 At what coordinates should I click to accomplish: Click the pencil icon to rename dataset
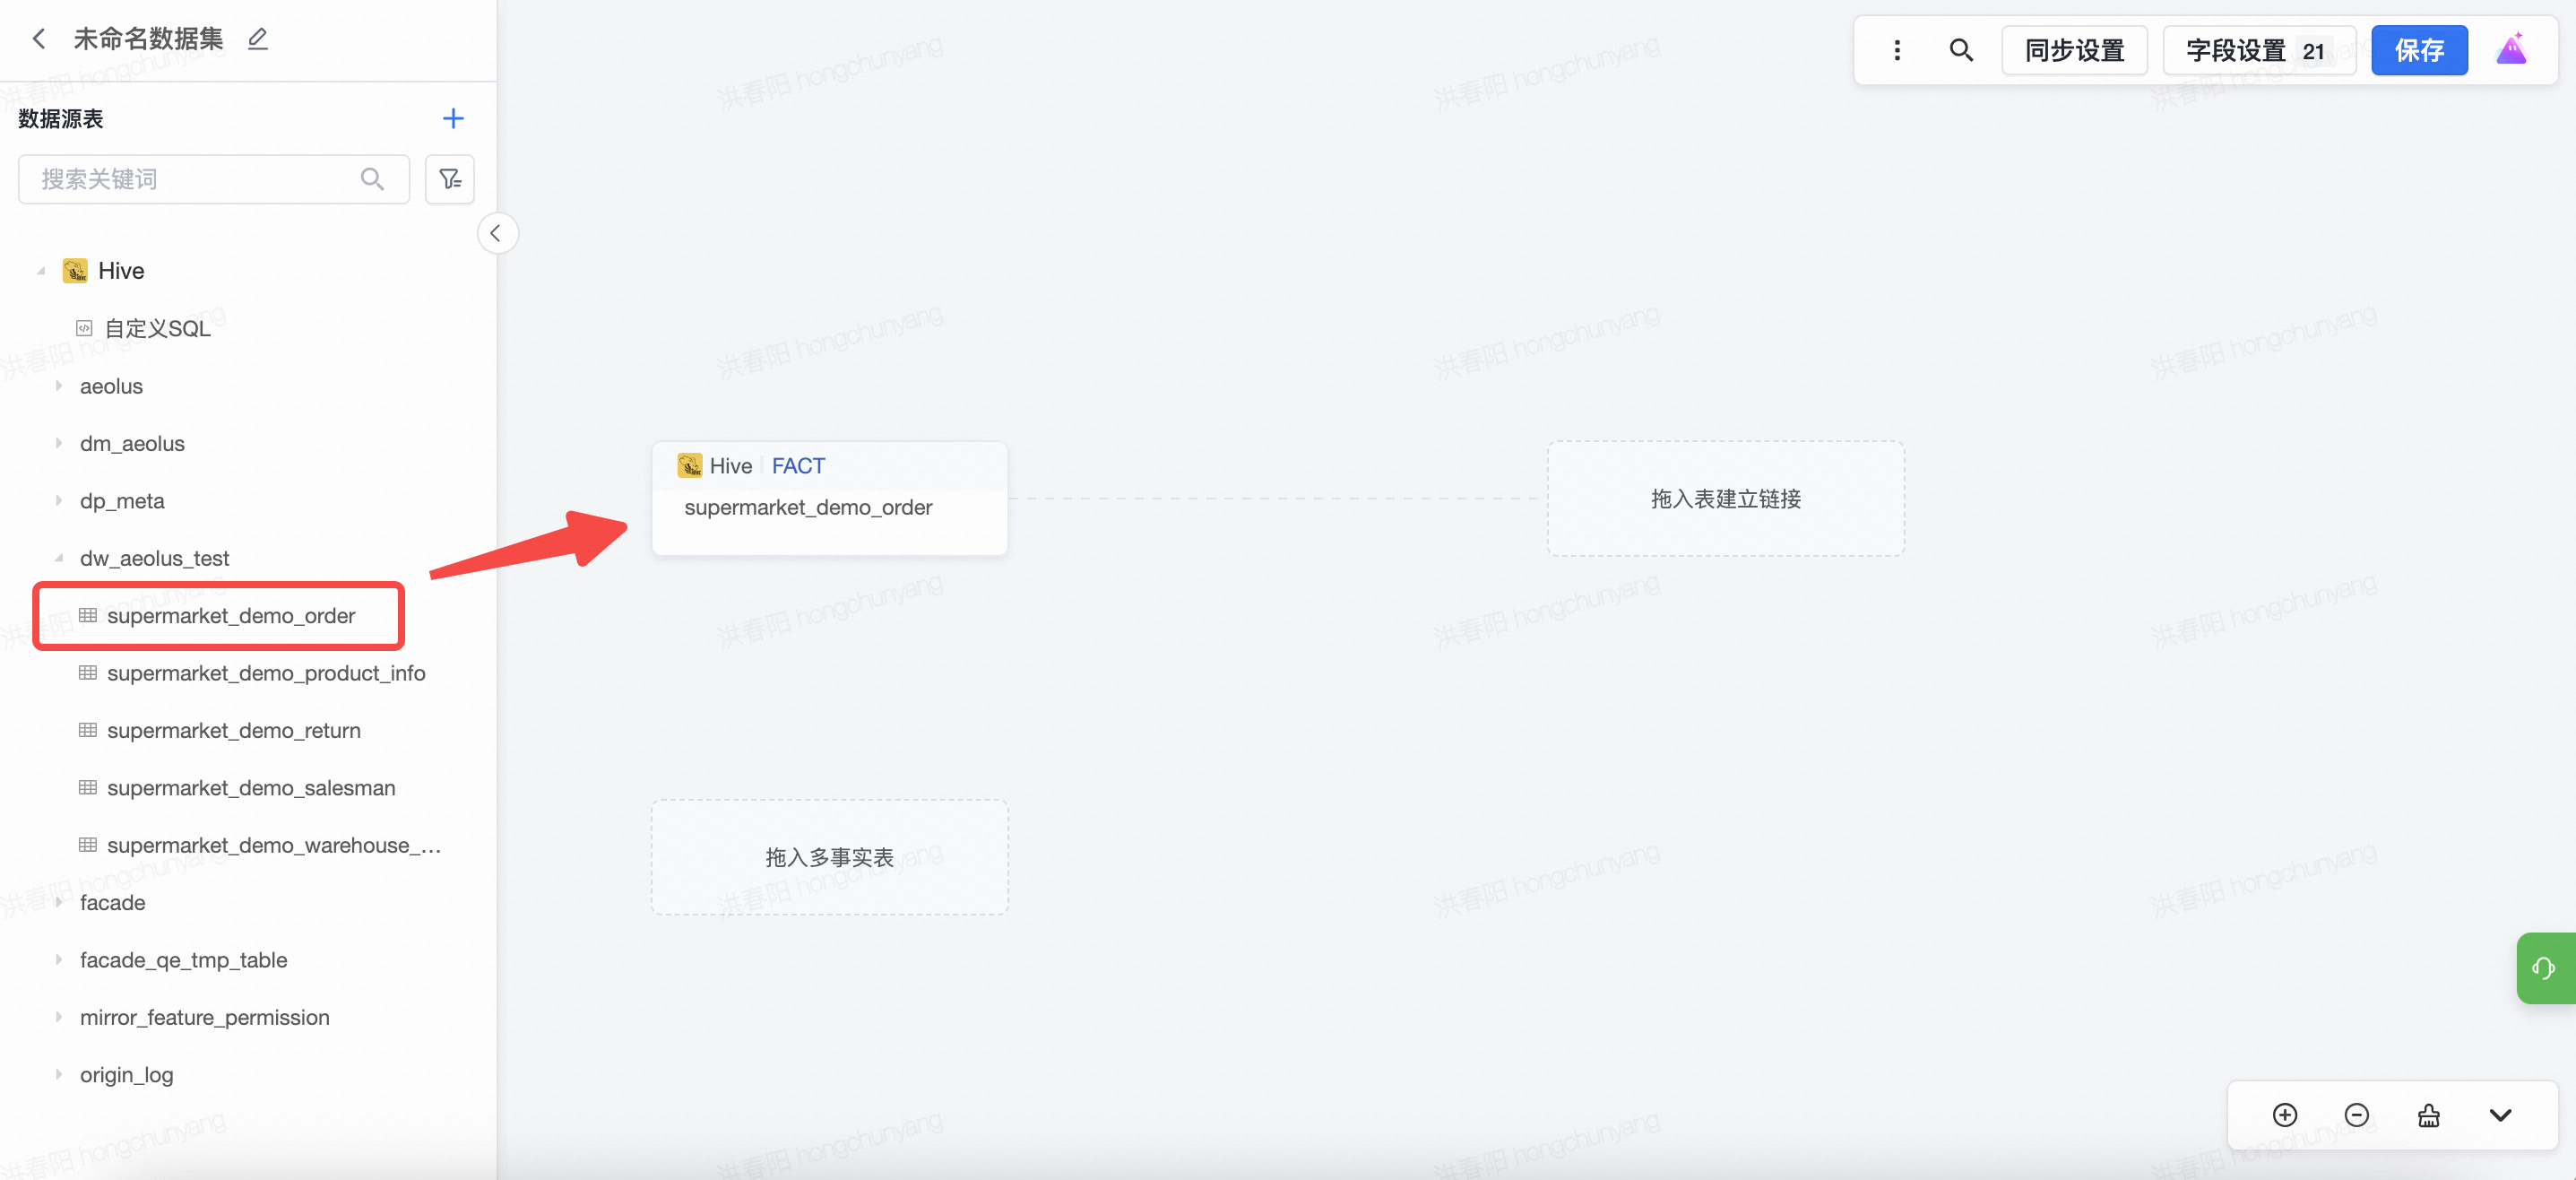point(258,39)
